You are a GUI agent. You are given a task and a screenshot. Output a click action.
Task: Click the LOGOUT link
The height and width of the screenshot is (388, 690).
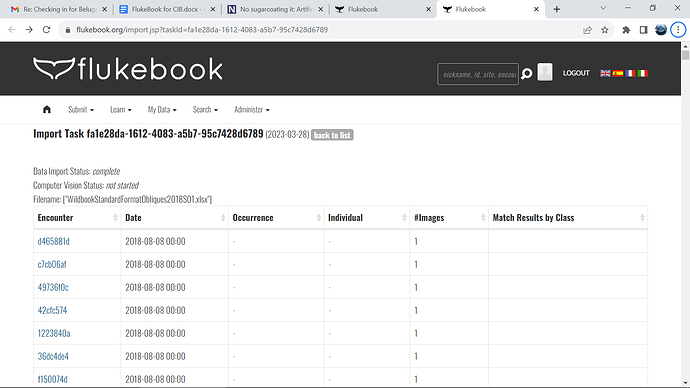point(576,73)
